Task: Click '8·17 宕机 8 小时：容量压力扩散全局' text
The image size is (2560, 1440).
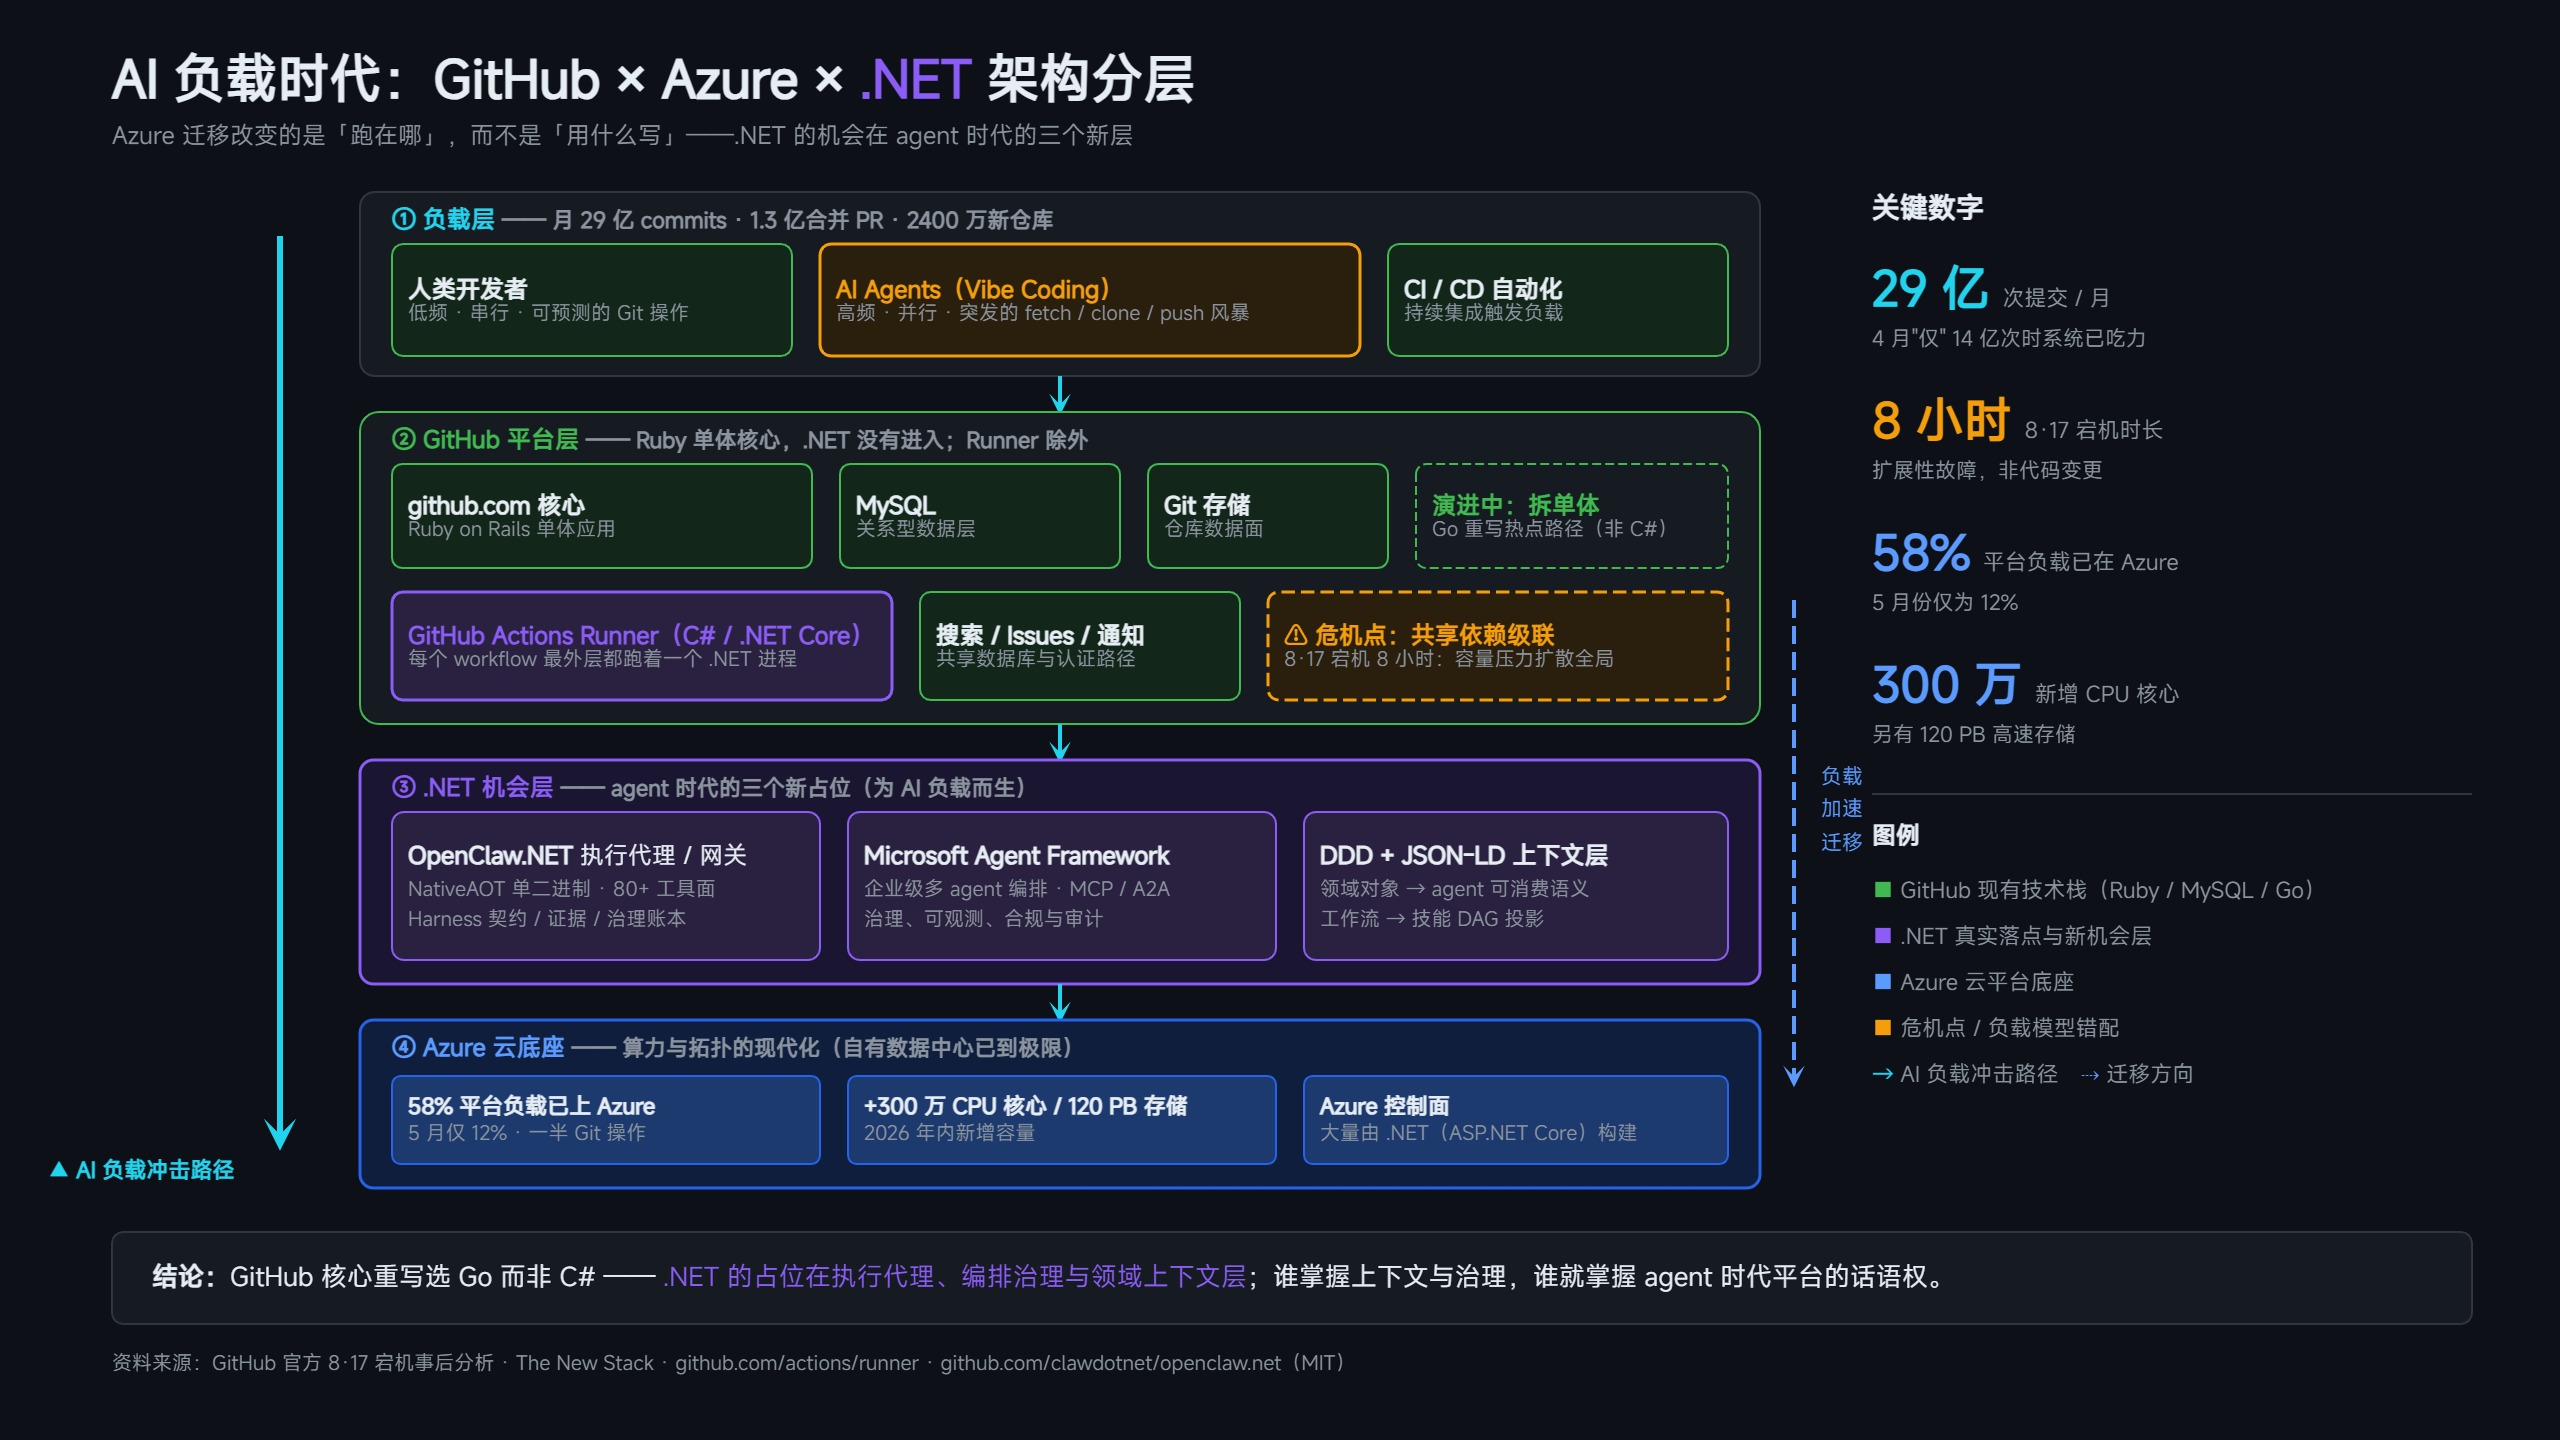Action: [x=1449, y=659]
